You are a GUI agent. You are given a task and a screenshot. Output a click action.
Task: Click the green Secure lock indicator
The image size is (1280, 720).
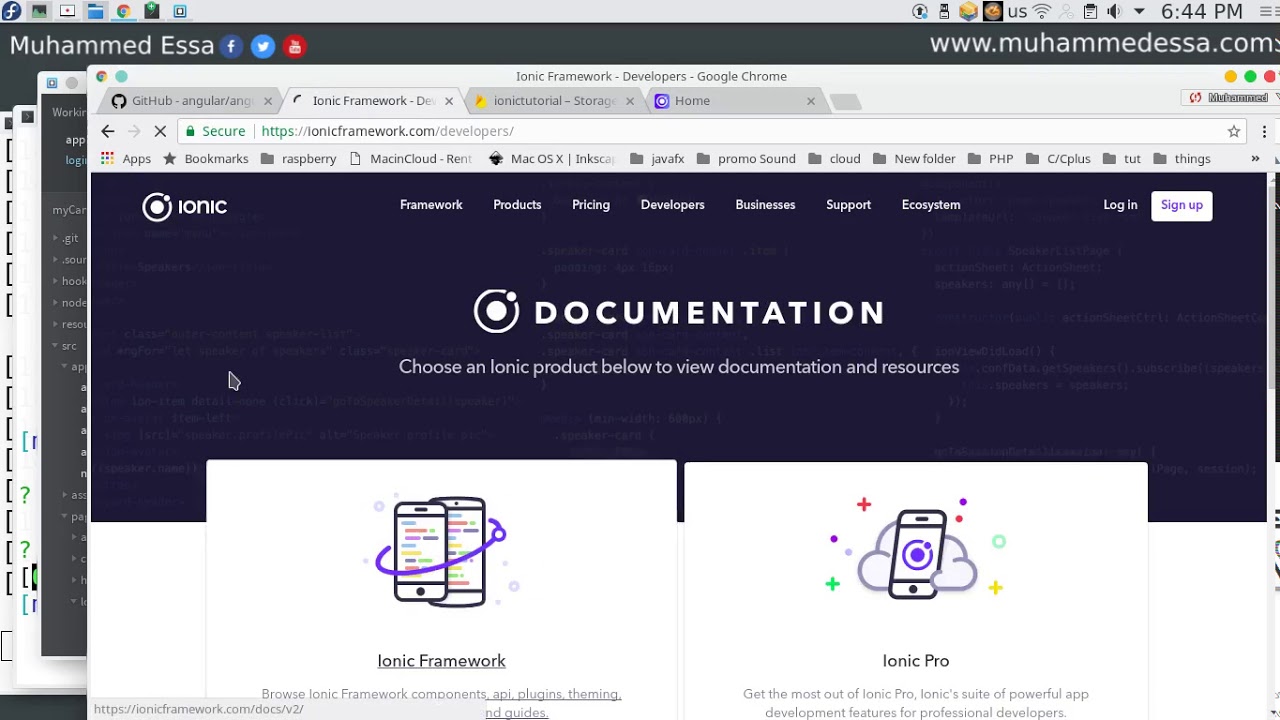[x=215, y=131]
